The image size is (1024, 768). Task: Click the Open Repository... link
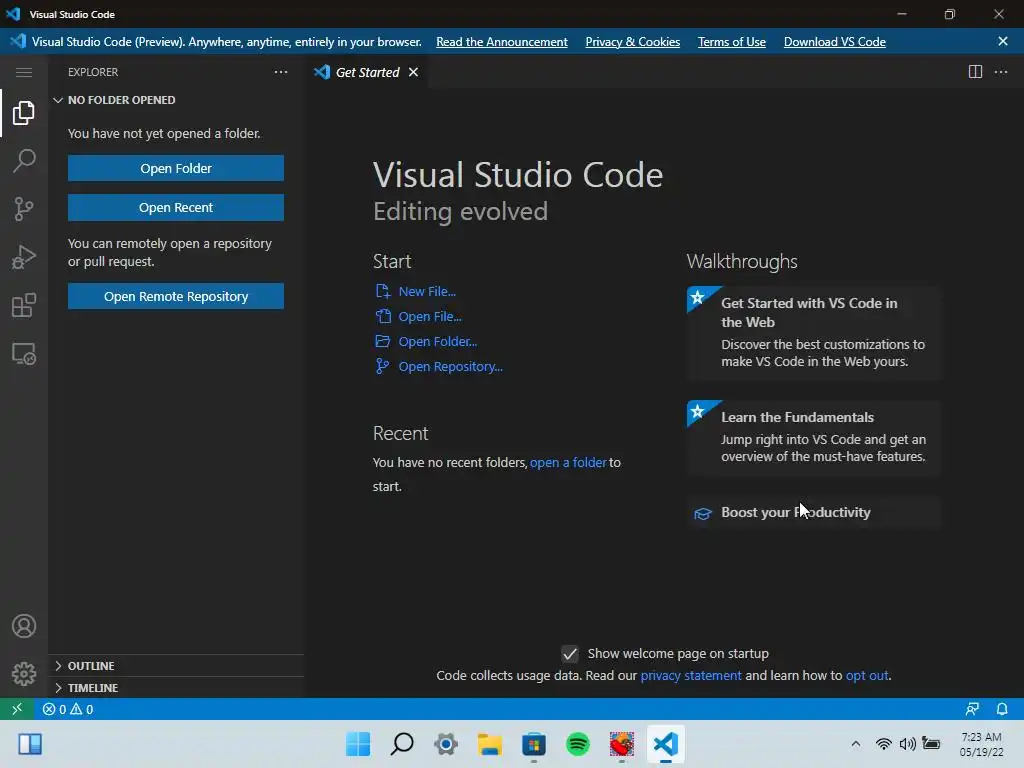coord(451,366)
